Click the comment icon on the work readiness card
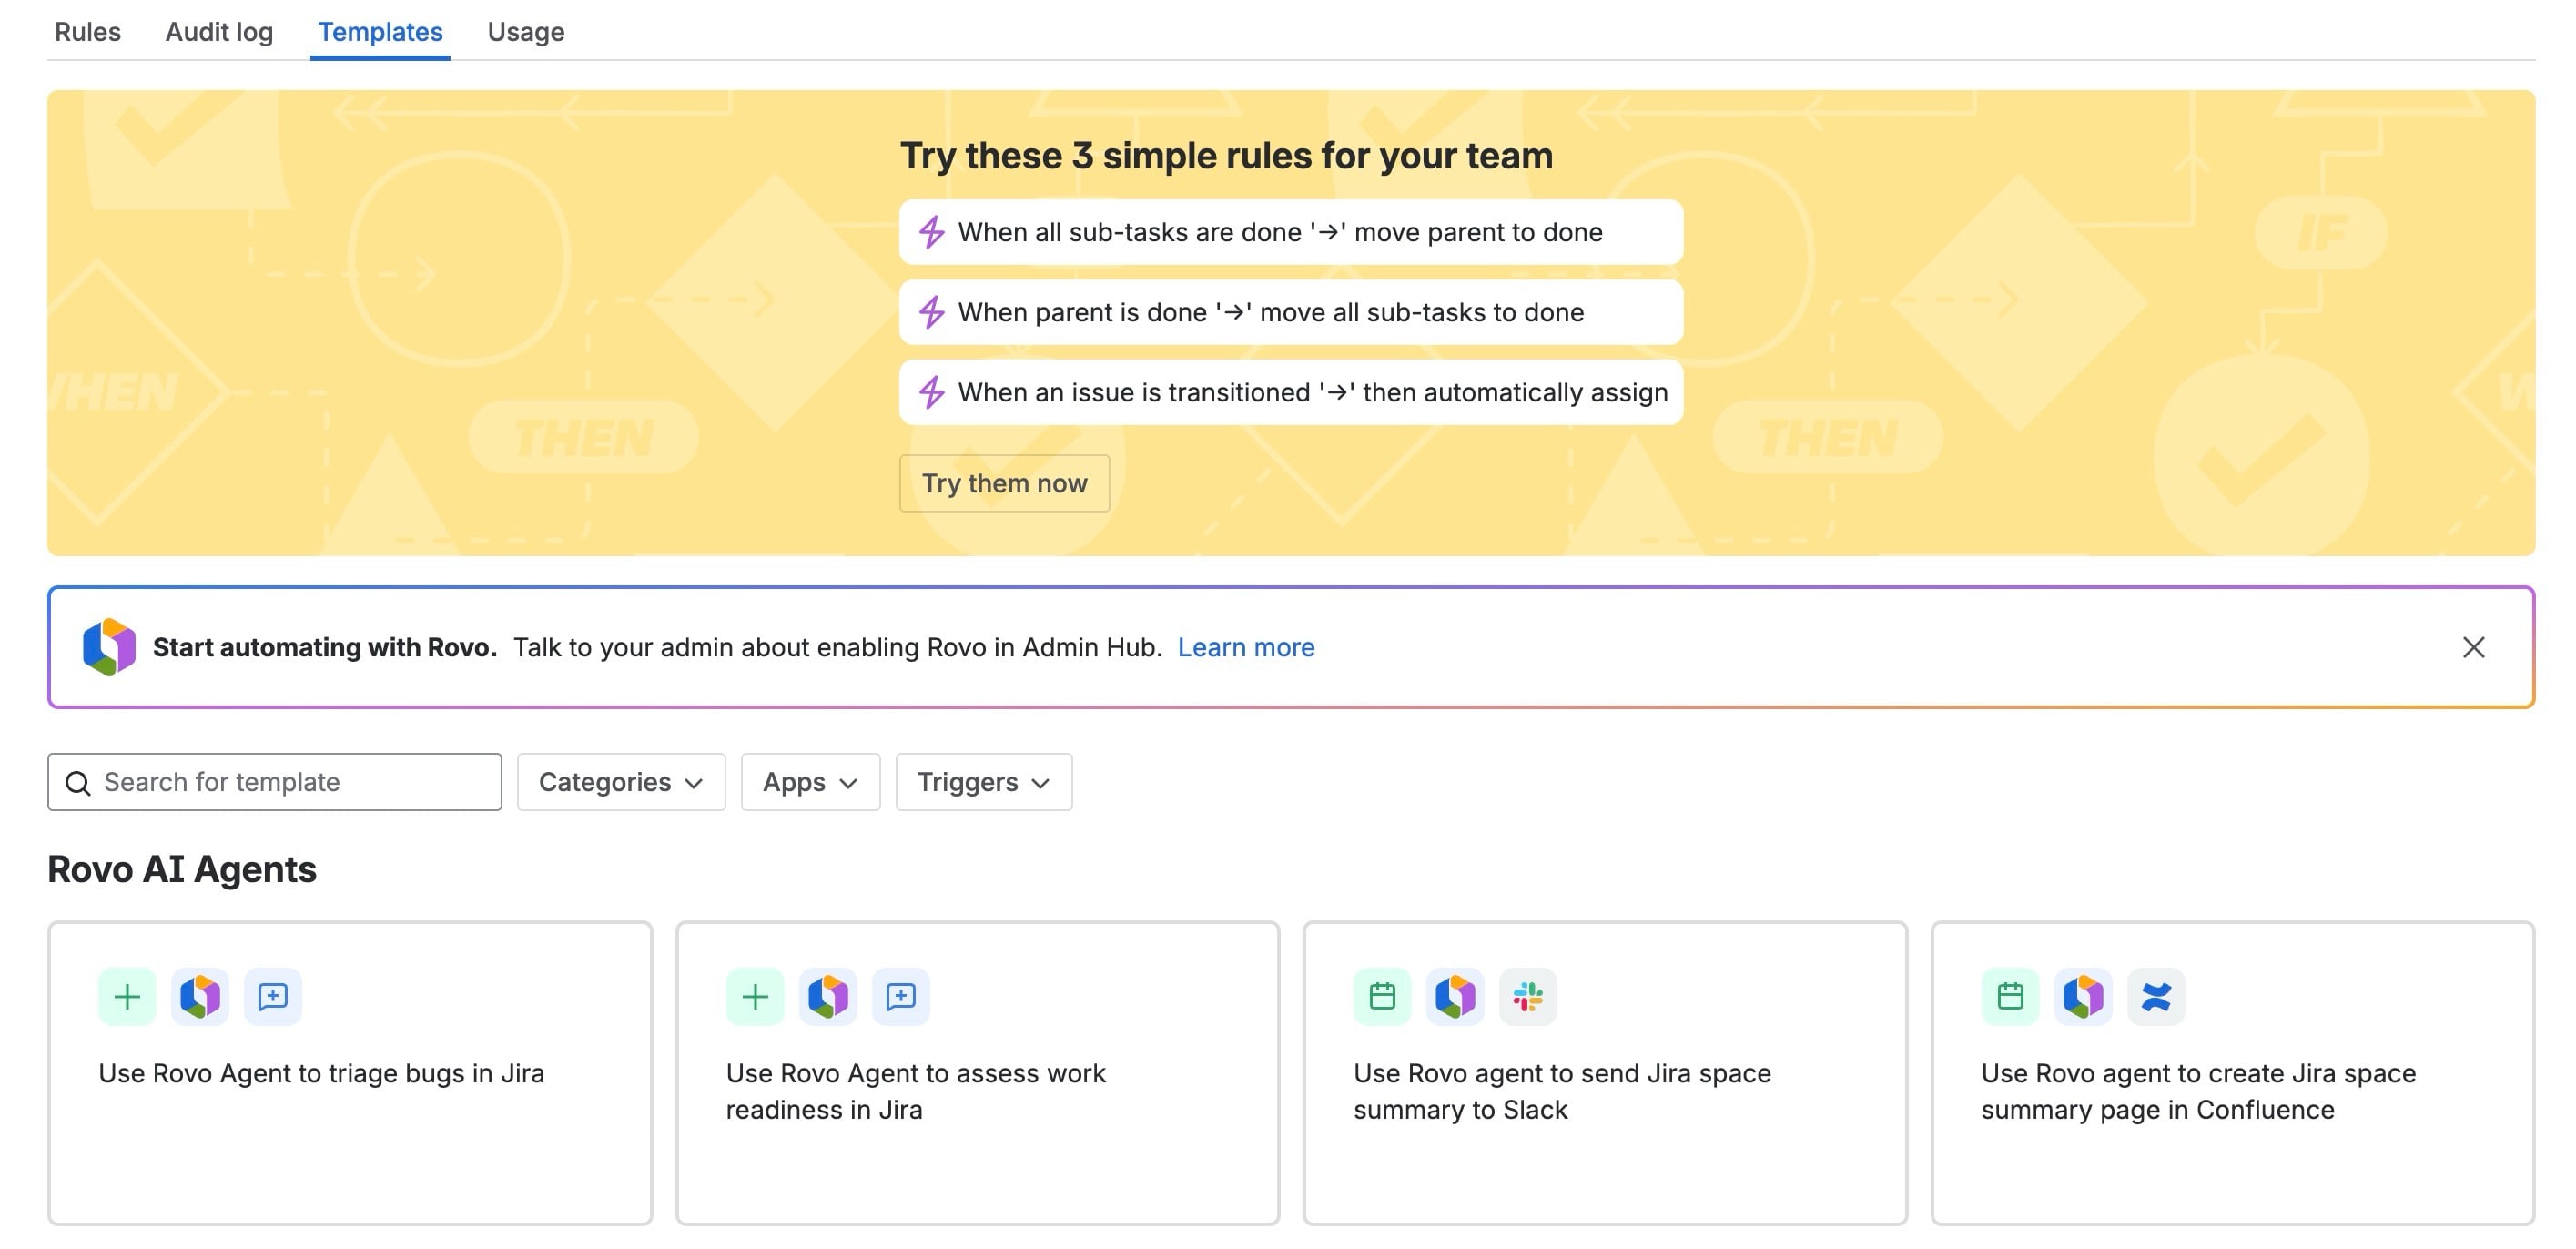 (x=901, y=996)
